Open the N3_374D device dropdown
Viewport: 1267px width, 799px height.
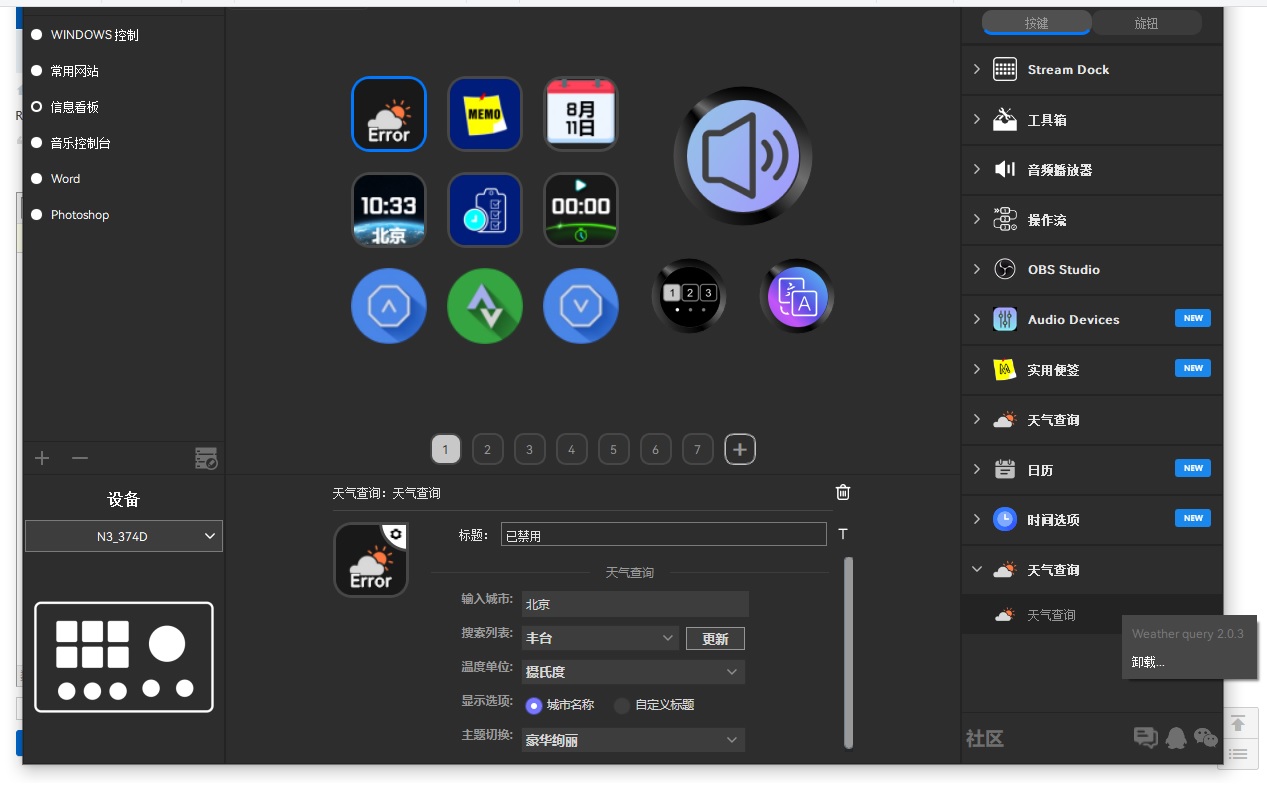click(124, 536)
